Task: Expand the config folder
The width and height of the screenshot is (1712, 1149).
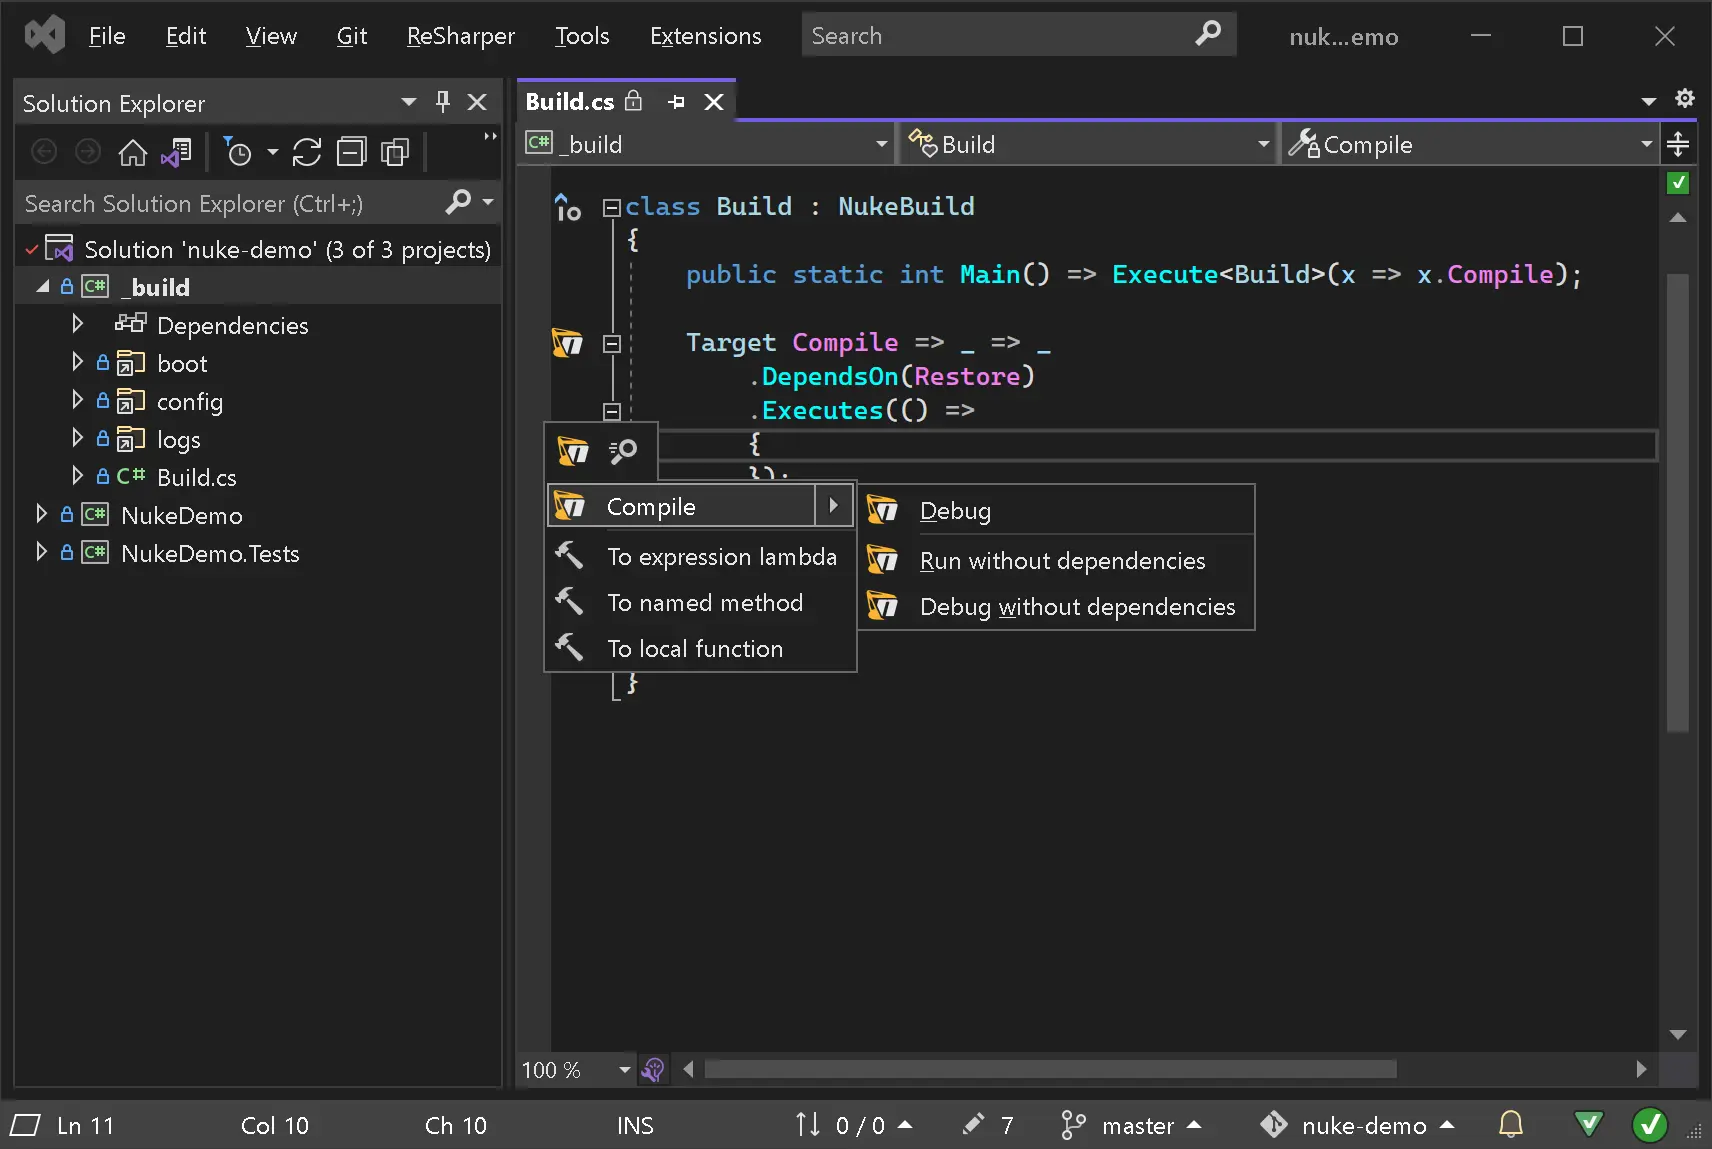Action: (77, 400)
